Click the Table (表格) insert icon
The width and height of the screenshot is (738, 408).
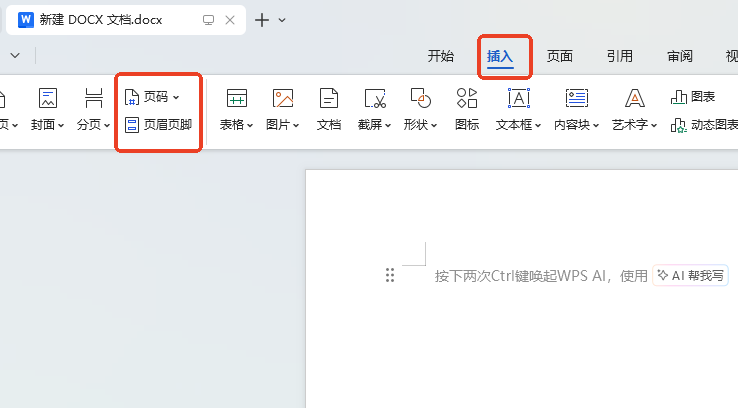(237, 98)
